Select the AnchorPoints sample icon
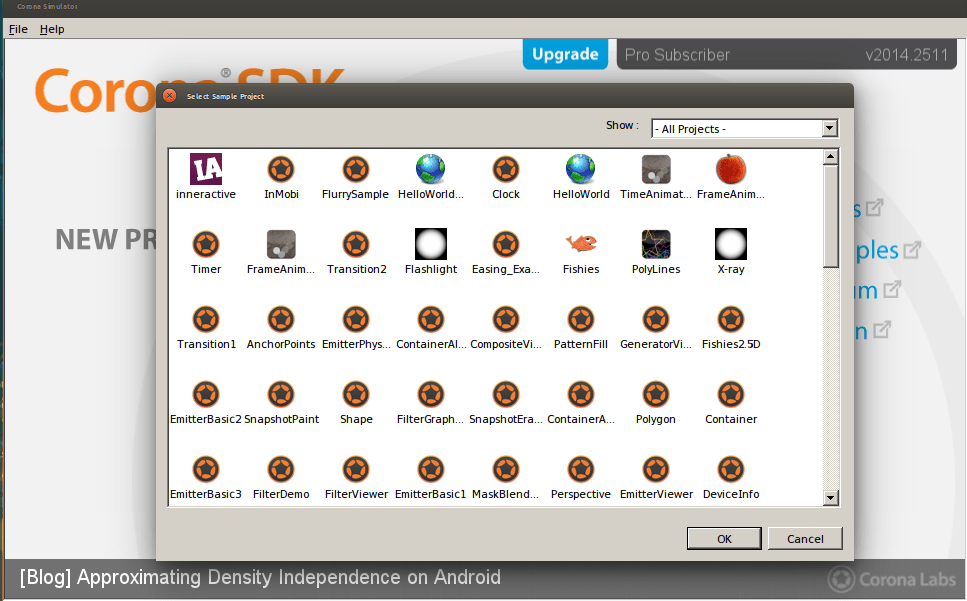The image size is (967, 601). [281, 319]
